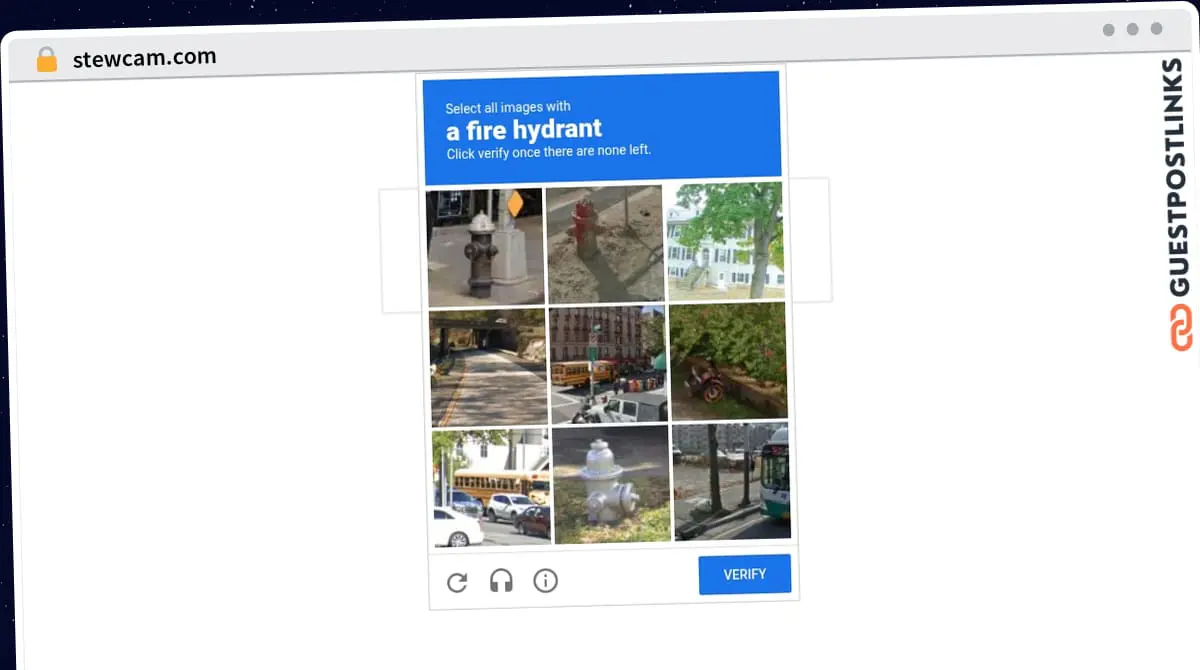Click the GUESTPOSTLINKS vertical watermark text

coord(1180,178)
